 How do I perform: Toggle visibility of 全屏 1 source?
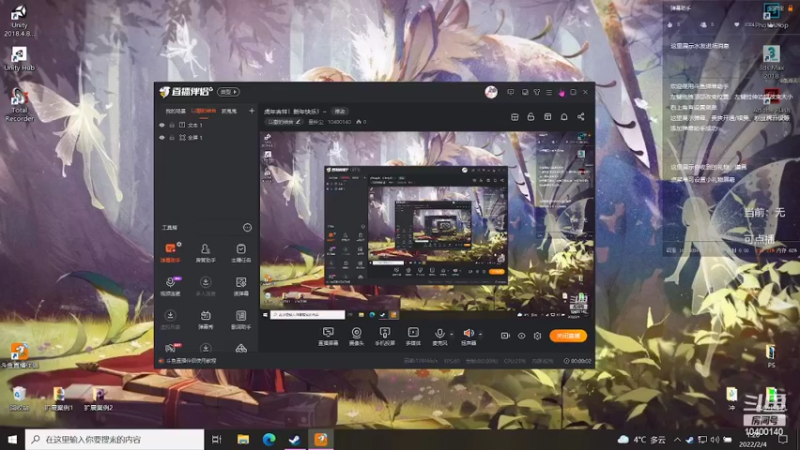point(162,138)
